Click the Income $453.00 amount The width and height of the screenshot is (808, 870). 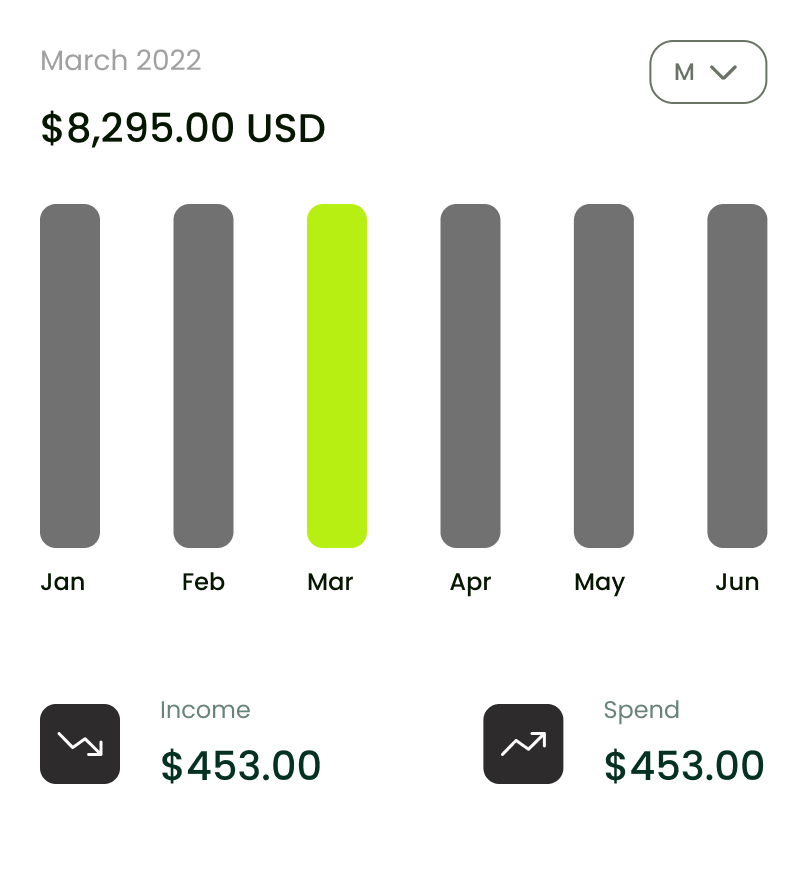[x=241, y=766]
